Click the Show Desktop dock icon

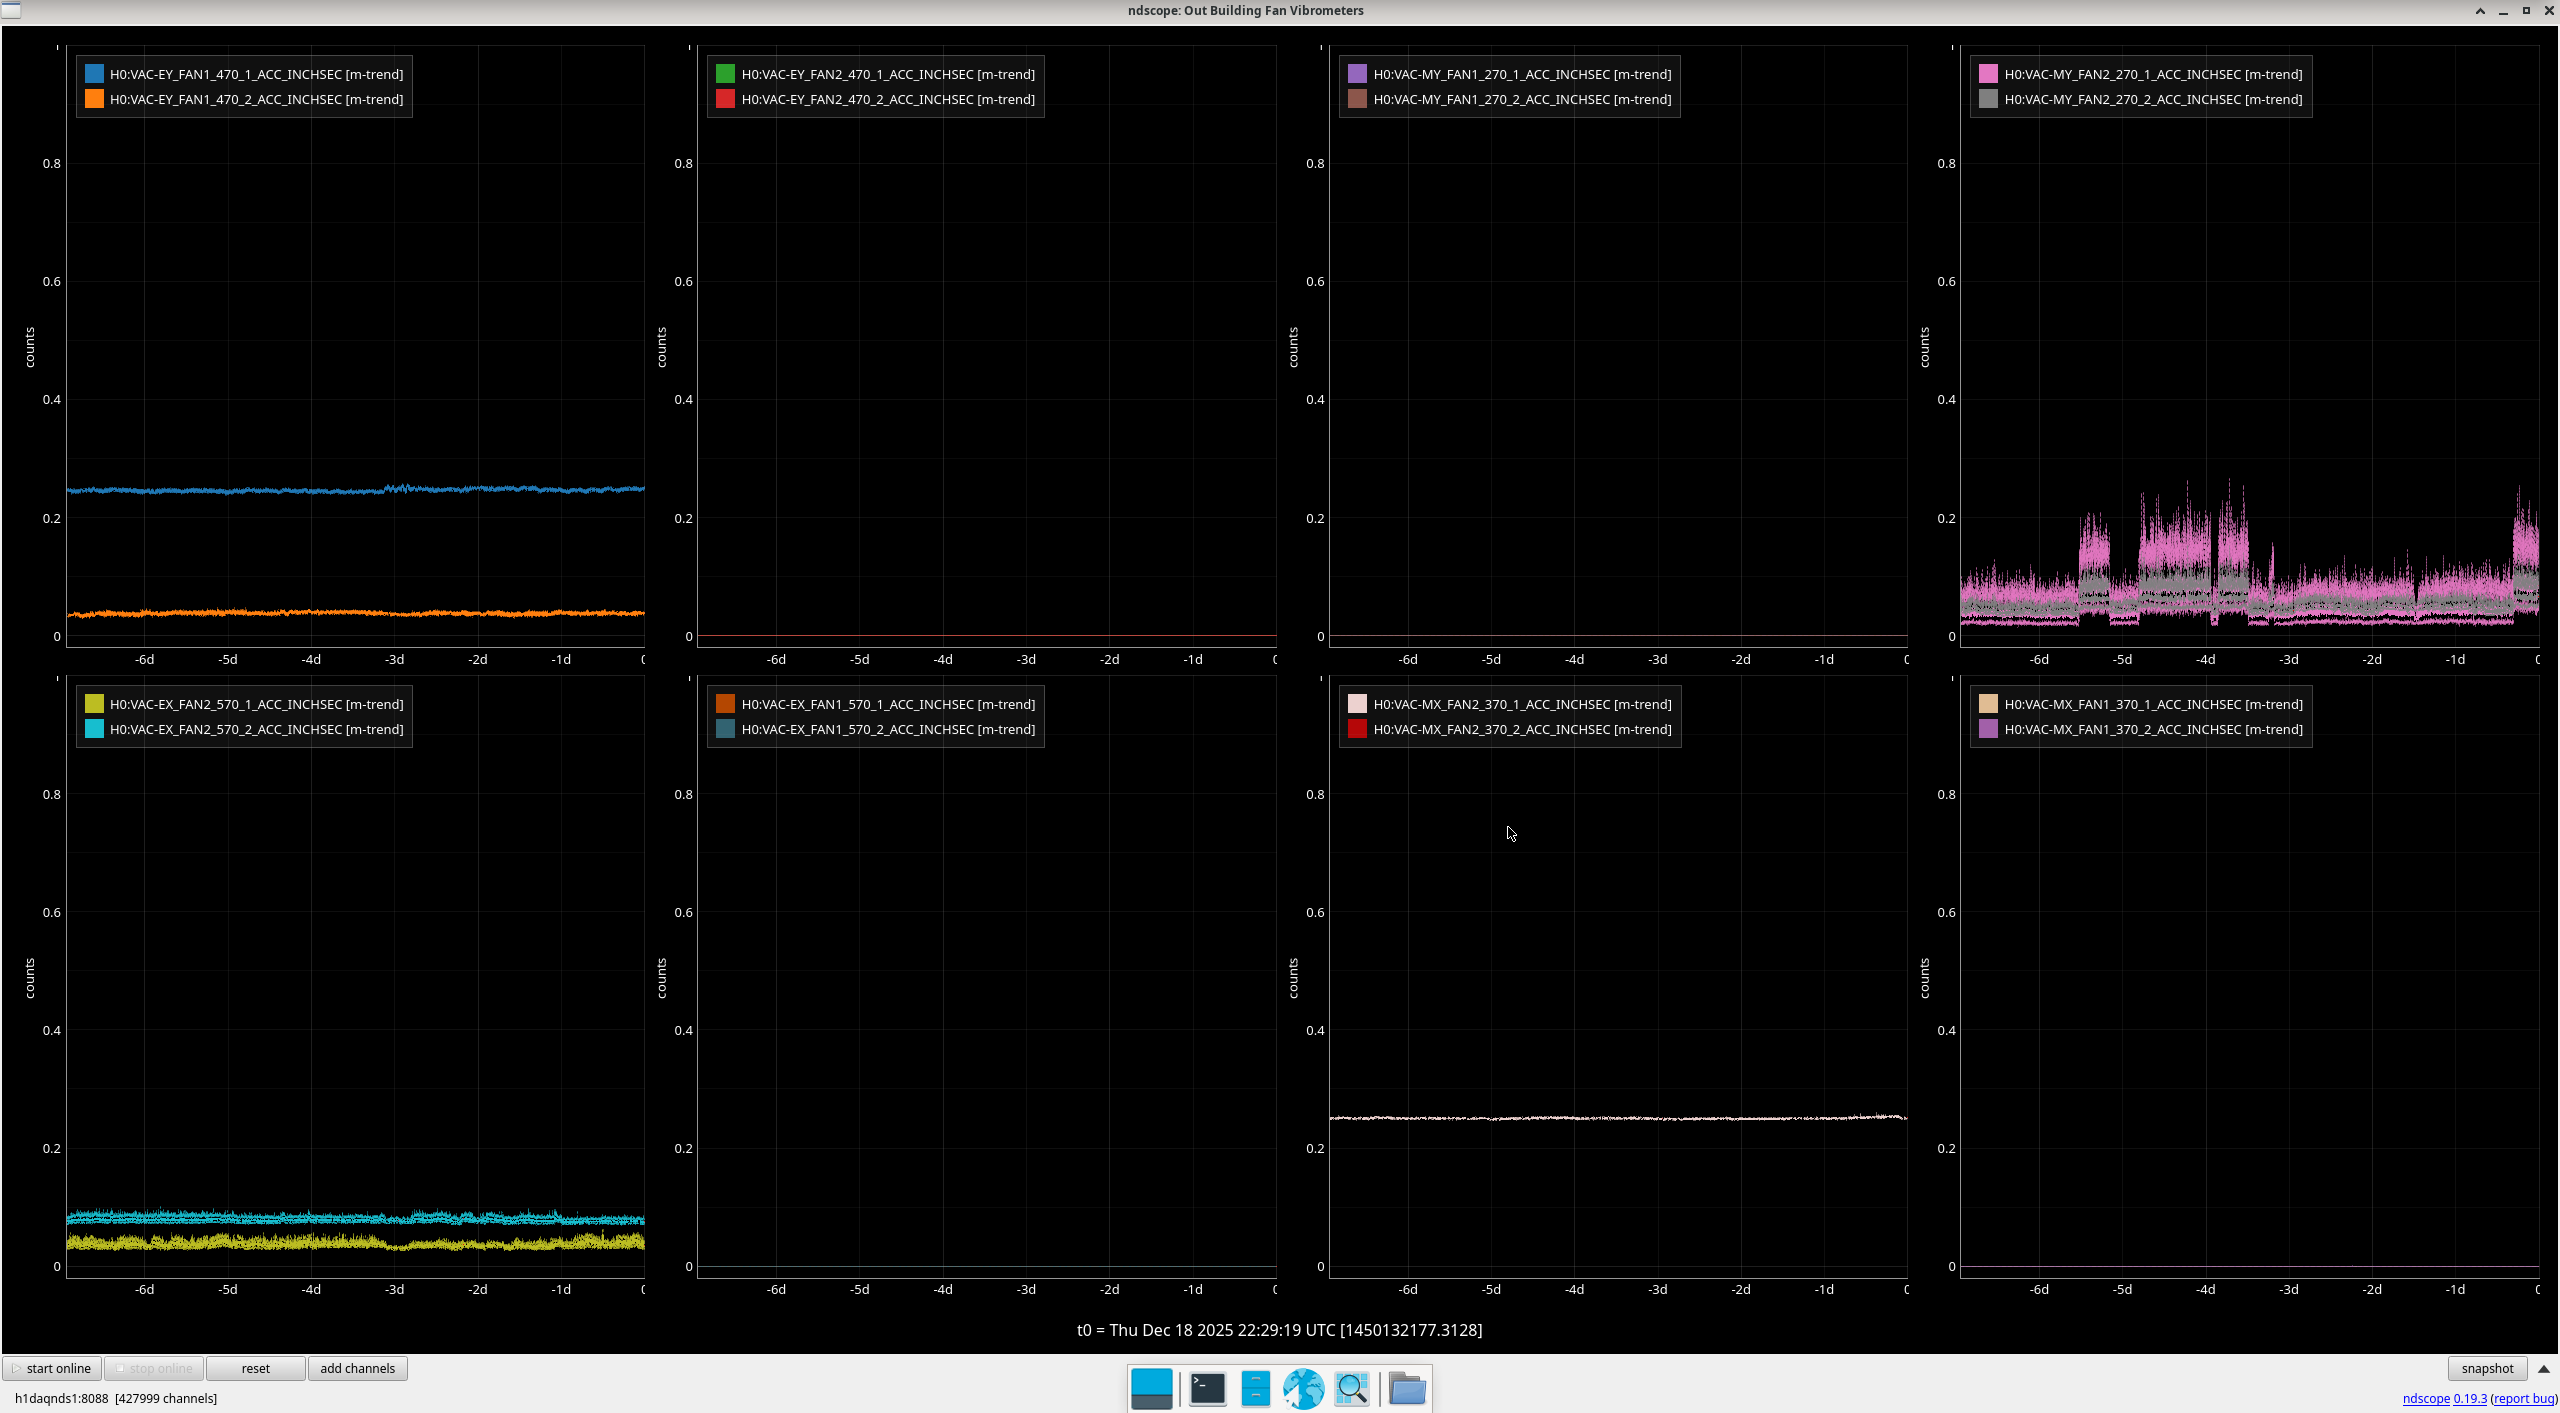pyautogui.click(x=1151, y=1388)
